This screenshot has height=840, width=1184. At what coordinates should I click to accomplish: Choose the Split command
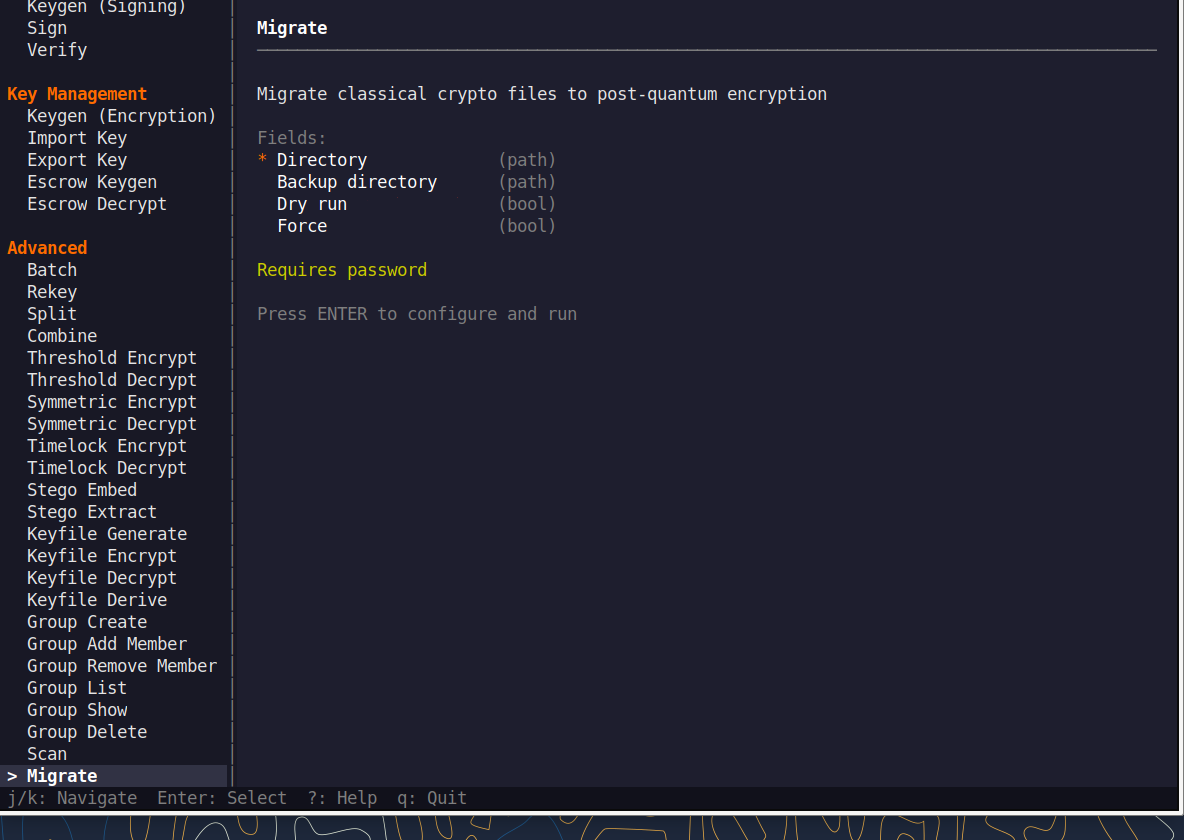click(x=52, y=313)
